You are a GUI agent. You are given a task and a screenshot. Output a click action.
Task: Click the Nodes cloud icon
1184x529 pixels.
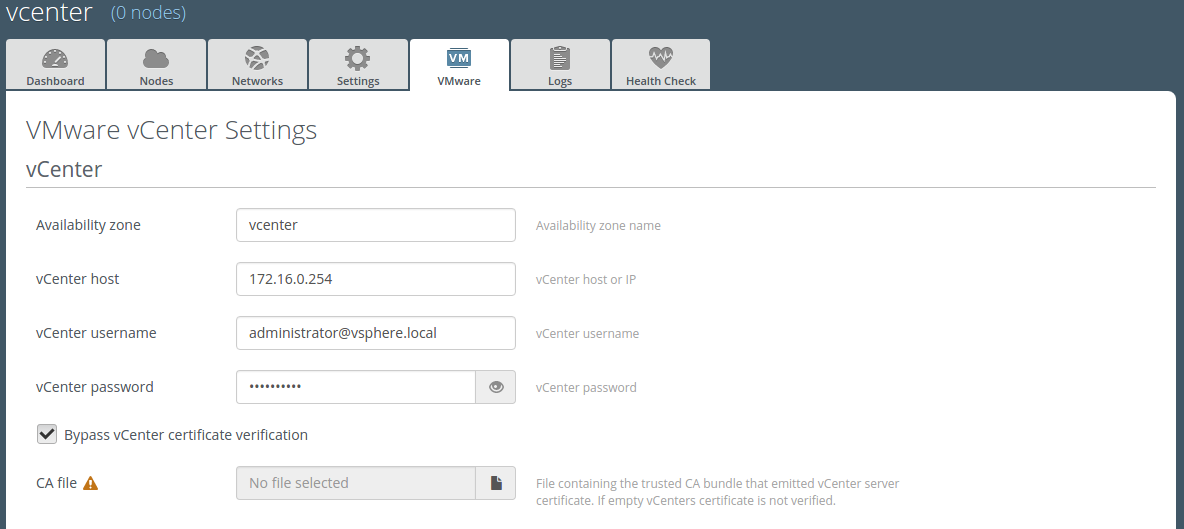[x=156, y=58]
